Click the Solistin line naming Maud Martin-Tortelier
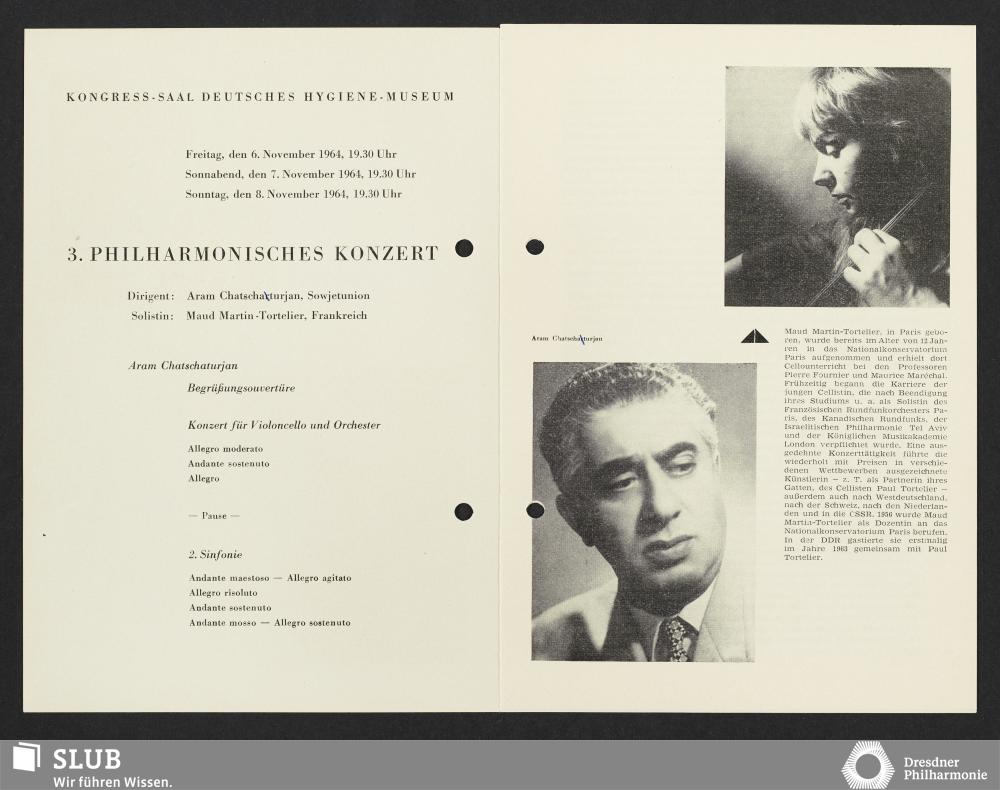The width and height of the screenshot is (1000, 790). pos(248,316)
